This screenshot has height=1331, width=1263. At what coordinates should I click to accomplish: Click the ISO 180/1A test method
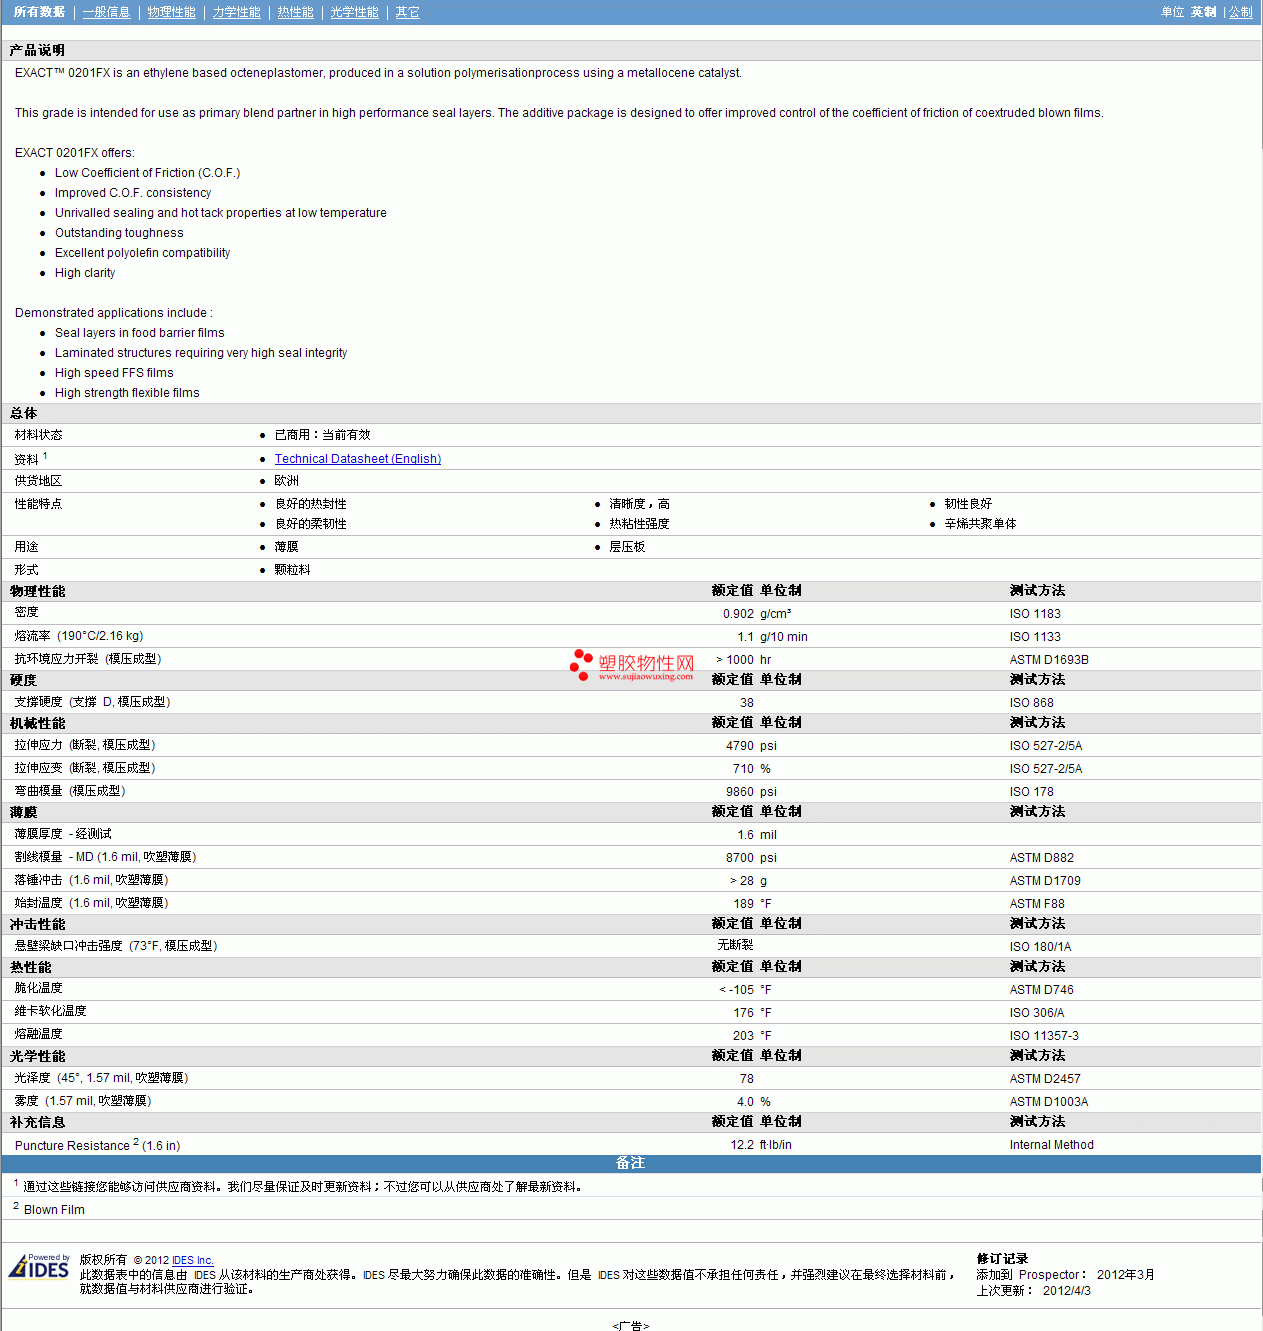coord(1041,947)
